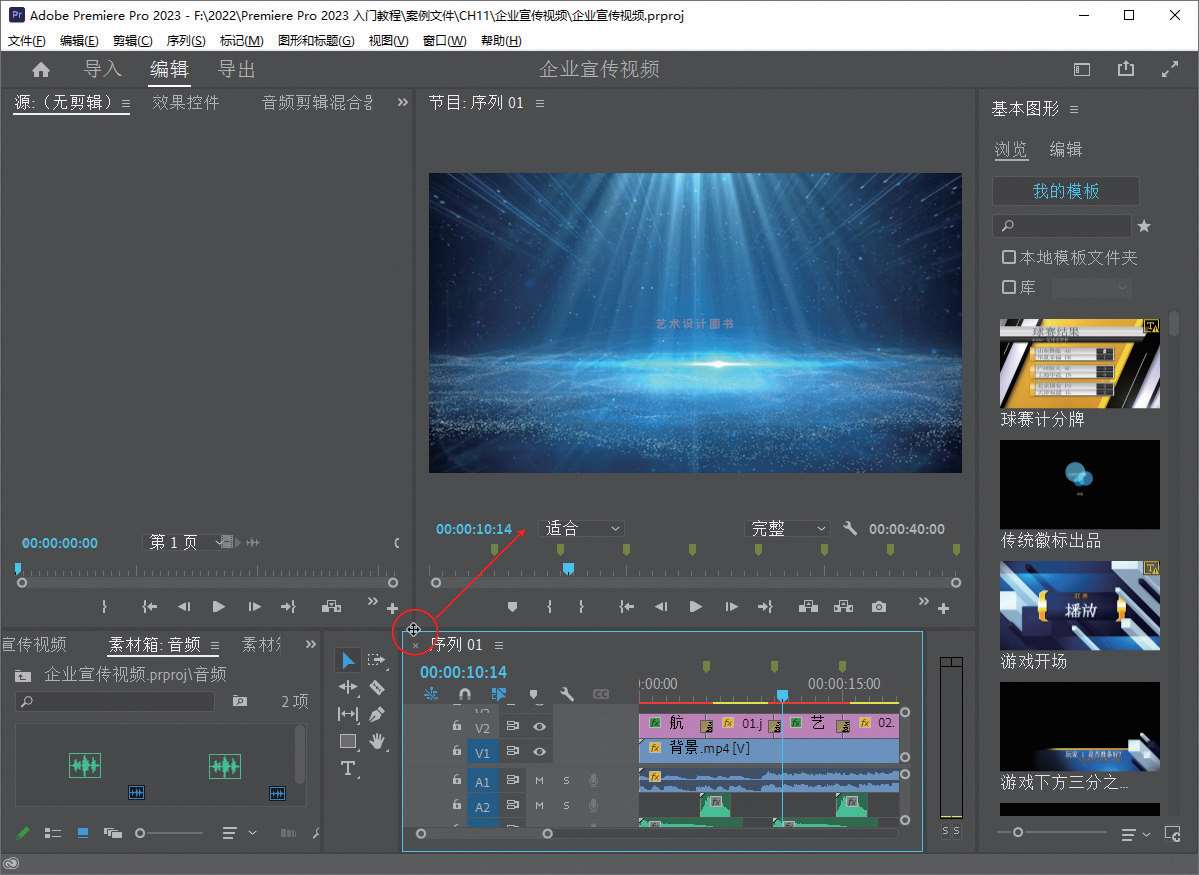Enable the 库 checkbox
Image resolution: width=1199 pixels, height=875 pixels.
pos(1009,287)
